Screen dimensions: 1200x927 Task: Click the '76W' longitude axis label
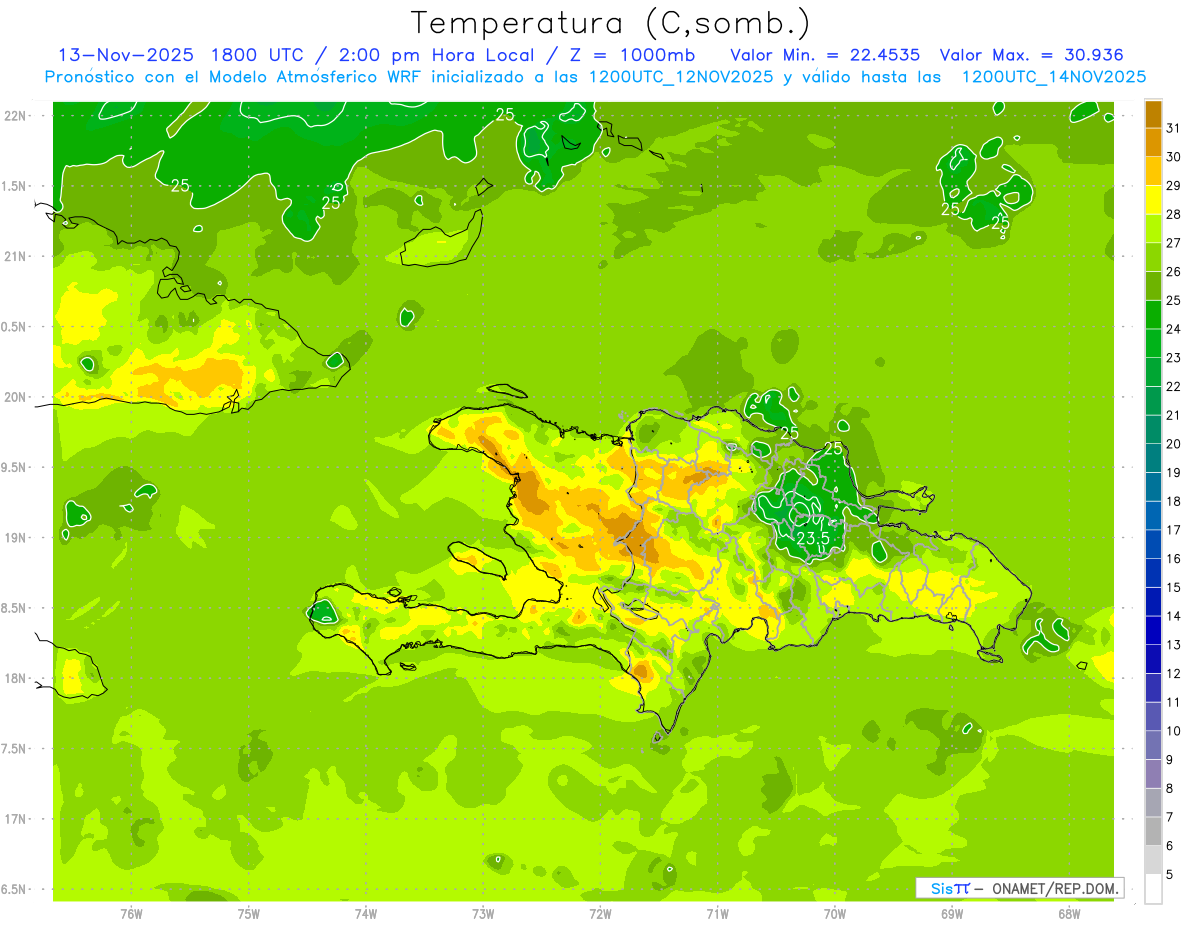point(131,913)
